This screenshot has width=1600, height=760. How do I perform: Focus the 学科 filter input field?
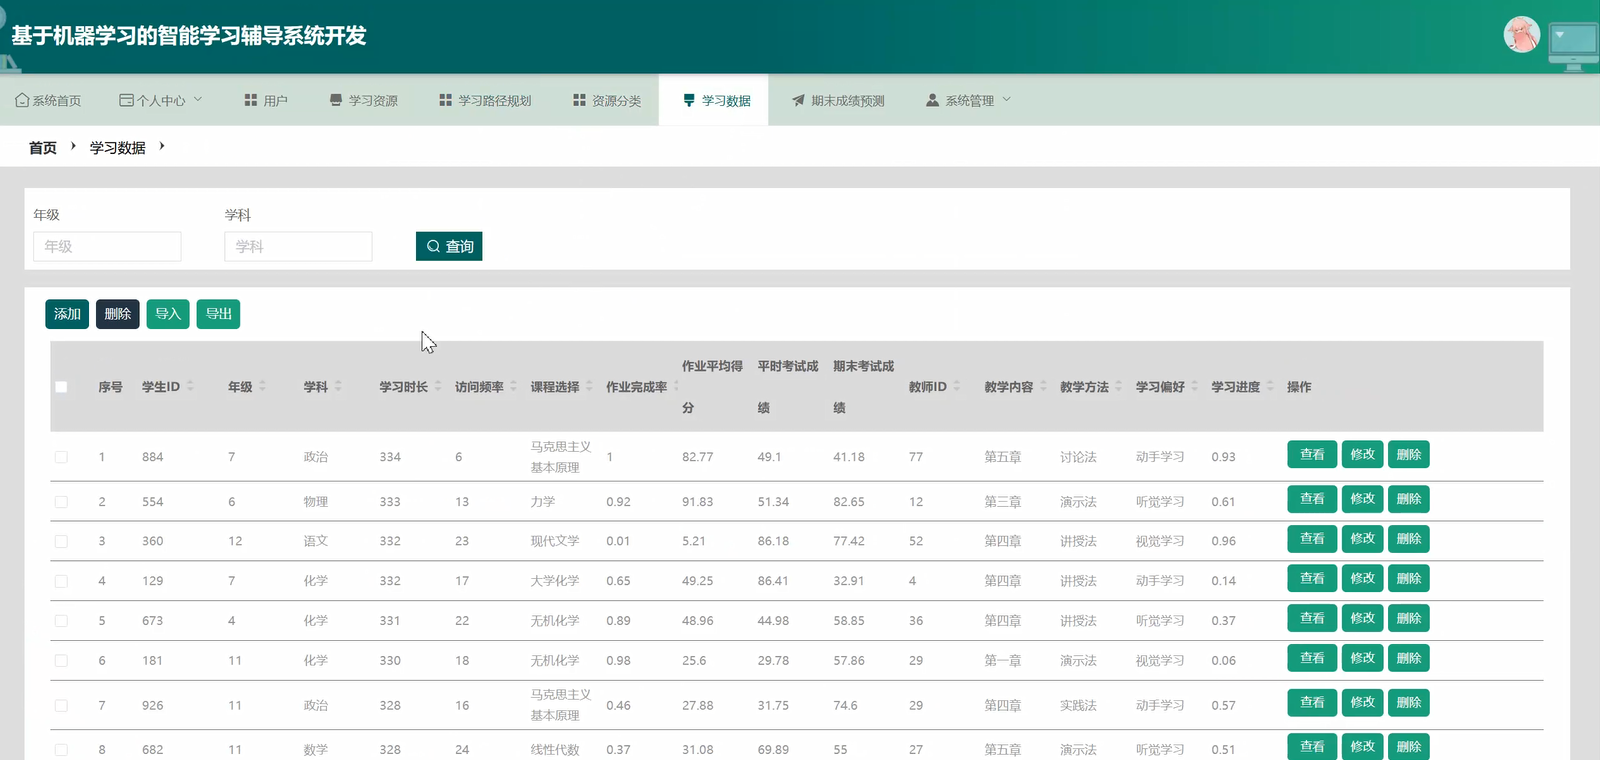pyautogui.click(x=298, y=246)
